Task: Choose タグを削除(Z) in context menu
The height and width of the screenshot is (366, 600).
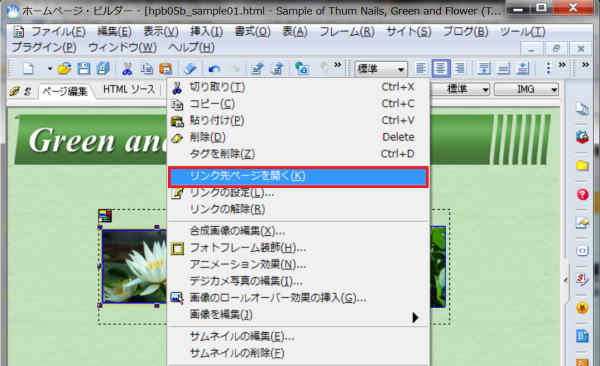Action: 298,154
